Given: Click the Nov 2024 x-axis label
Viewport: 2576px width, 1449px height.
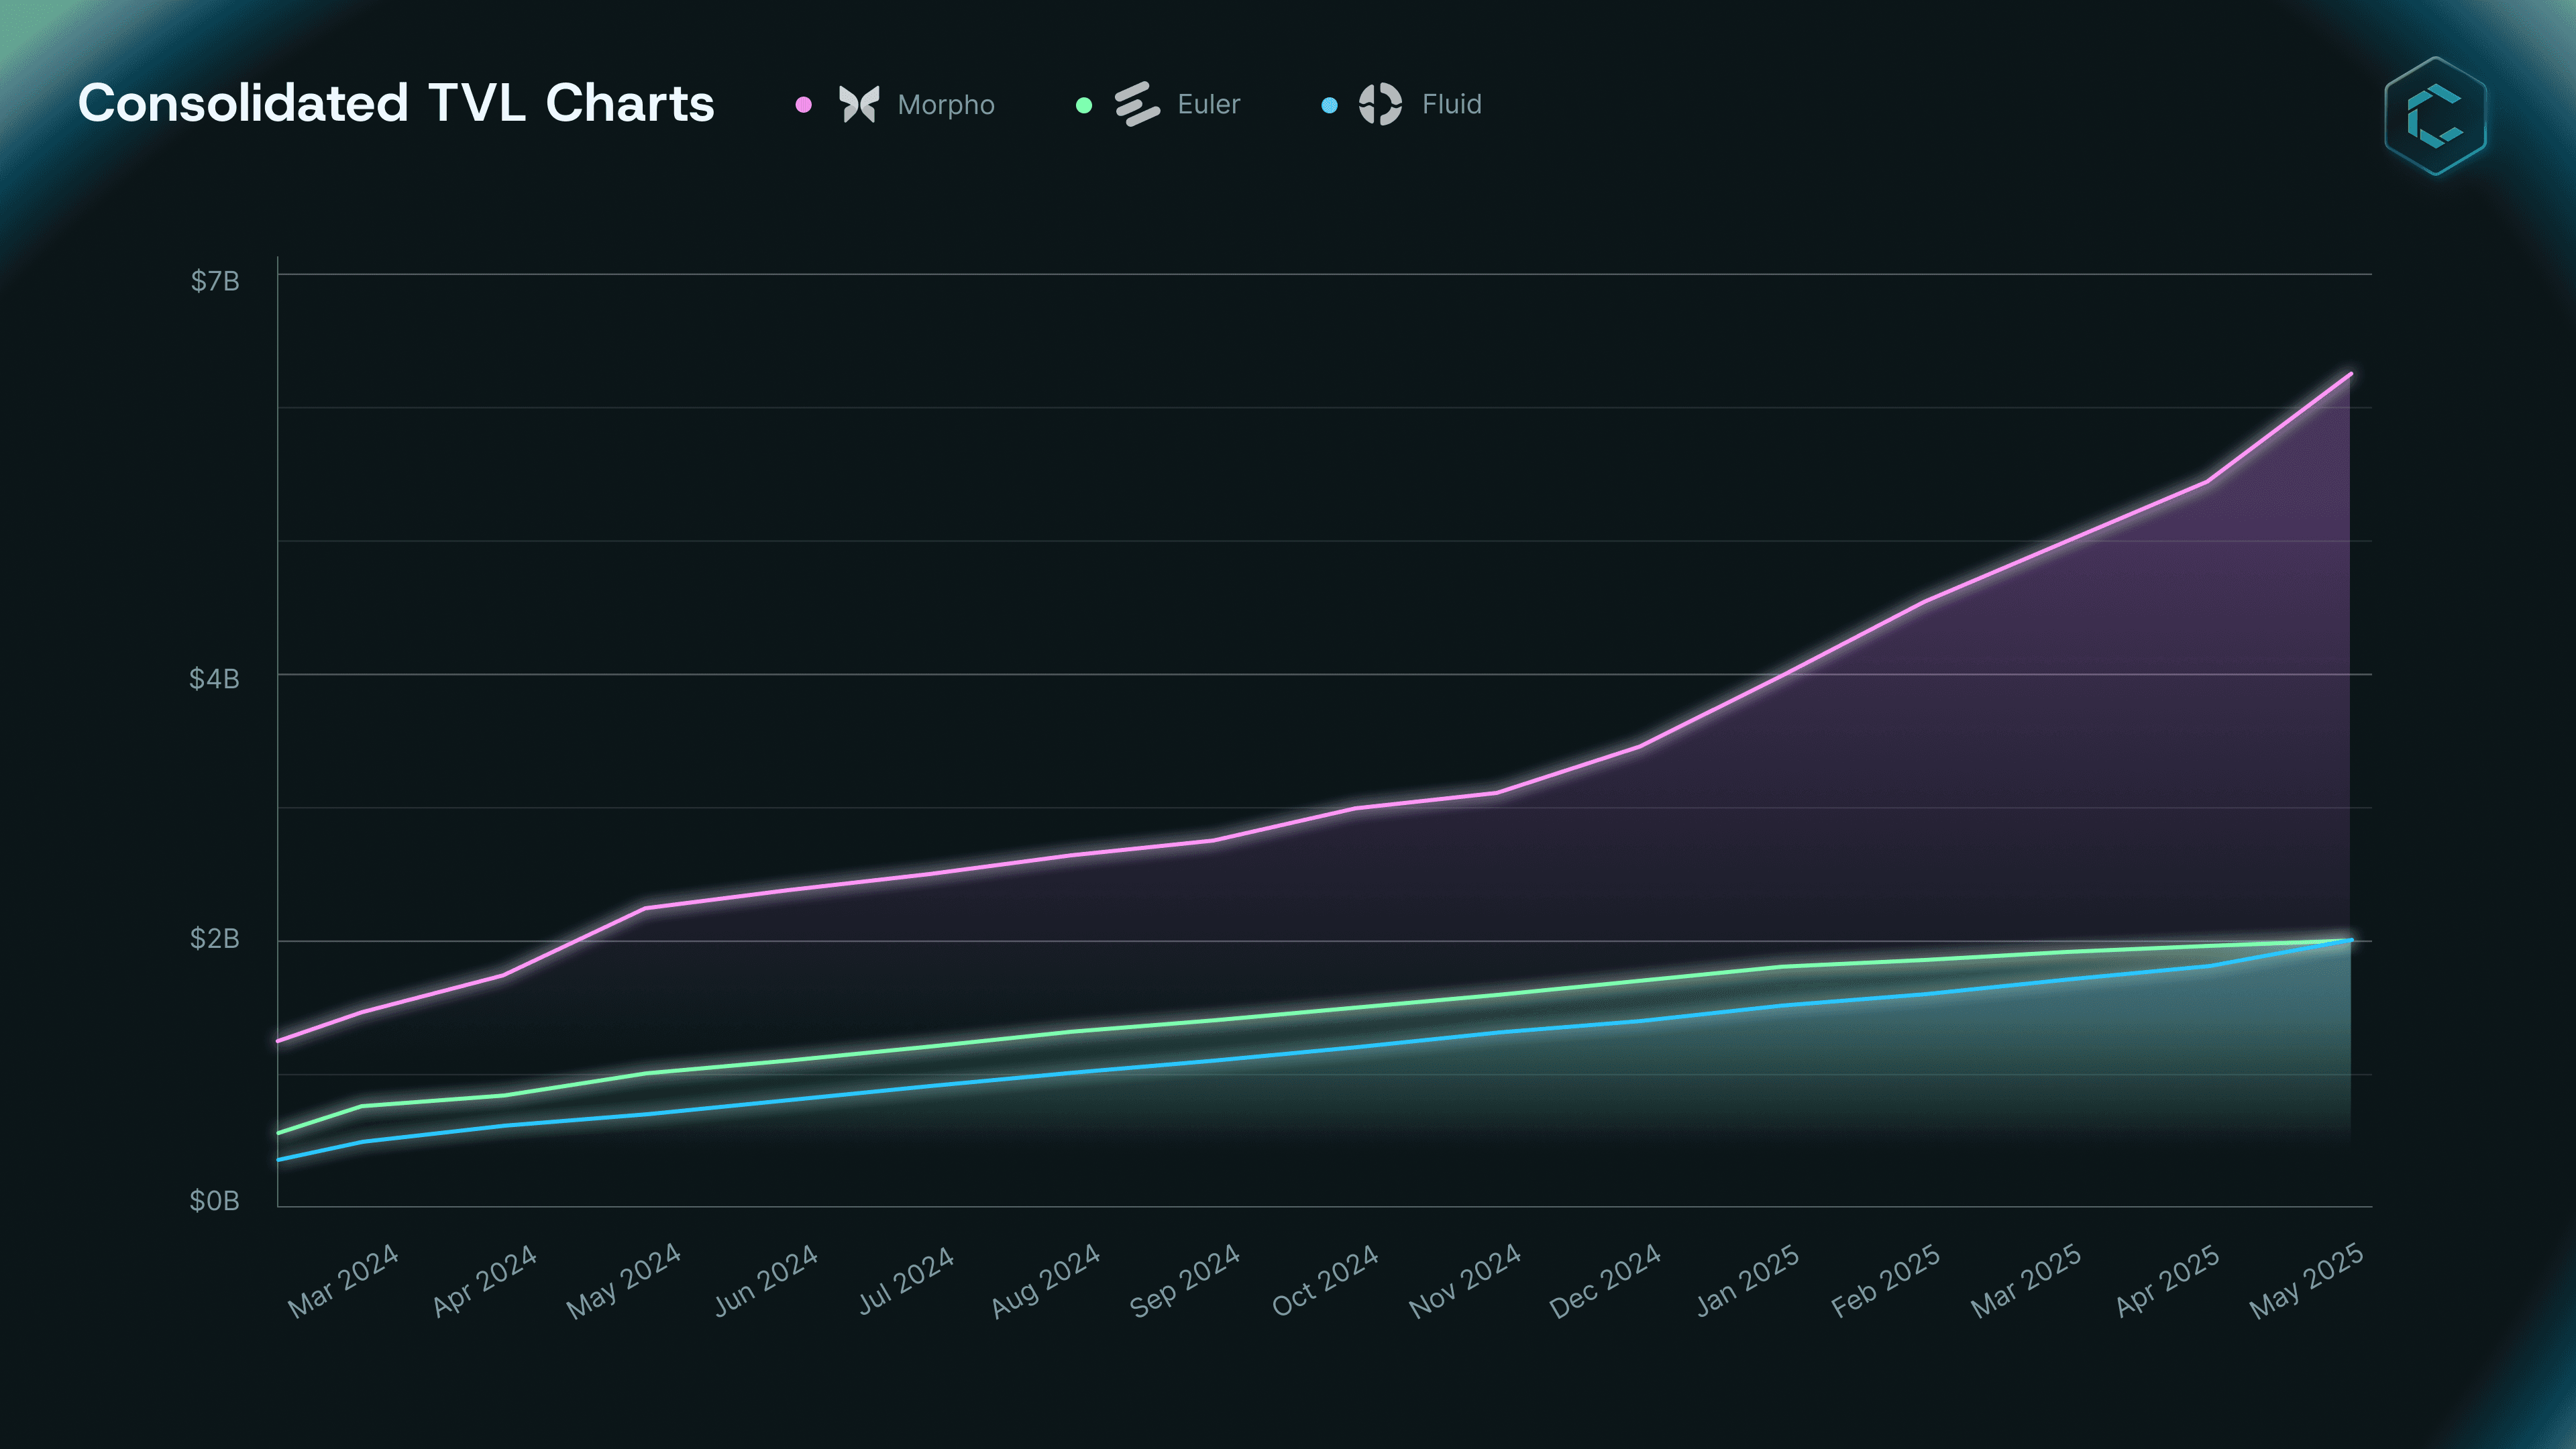Looking at the screenshot, I should tap(1465, 1281).
